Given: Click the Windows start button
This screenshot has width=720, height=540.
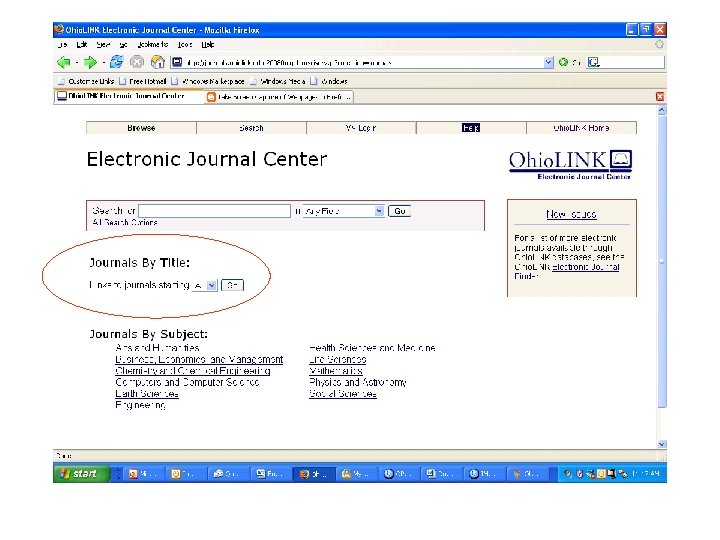Looking at the screenshot, I should [x=81, y=473].
